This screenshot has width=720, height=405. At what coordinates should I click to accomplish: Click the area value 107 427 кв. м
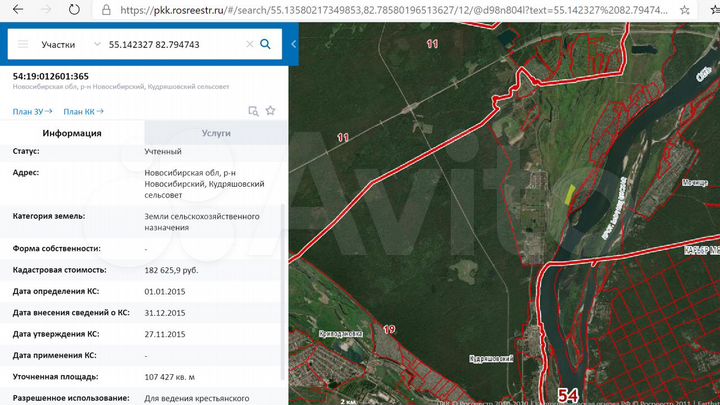[x=169, y=377]
